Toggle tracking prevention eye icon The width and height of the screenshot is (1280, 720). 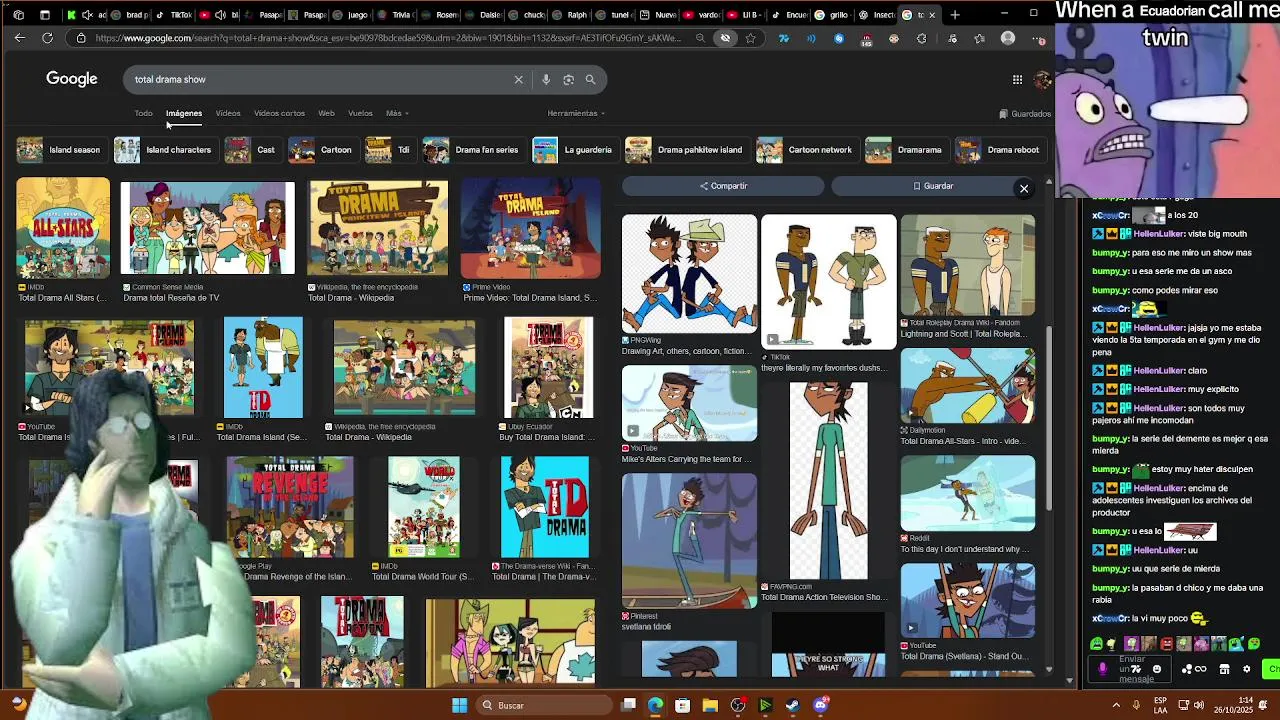(x=726, y=38)
